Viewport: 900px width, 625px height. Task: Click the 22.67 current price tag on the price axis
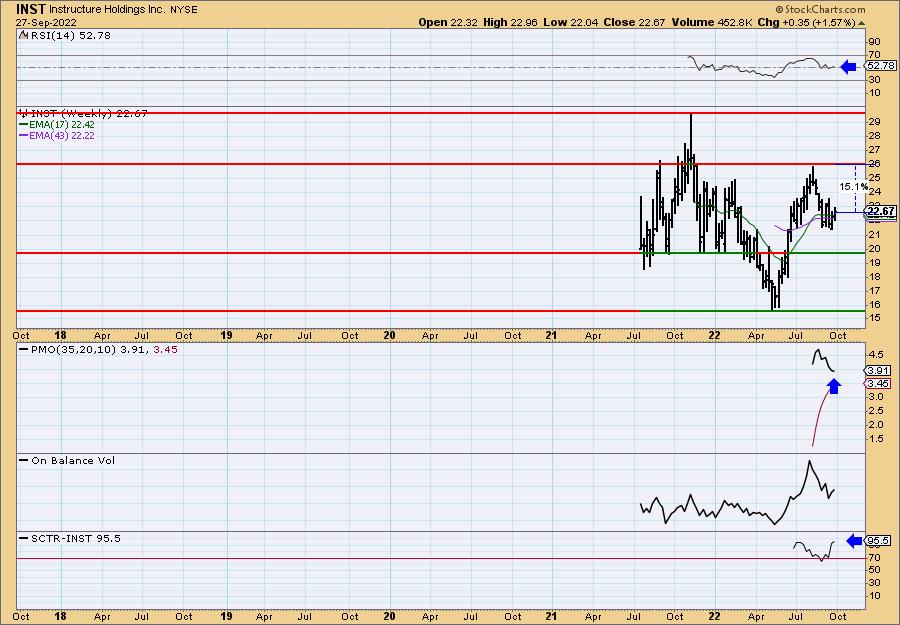click(x=881, y=211)
